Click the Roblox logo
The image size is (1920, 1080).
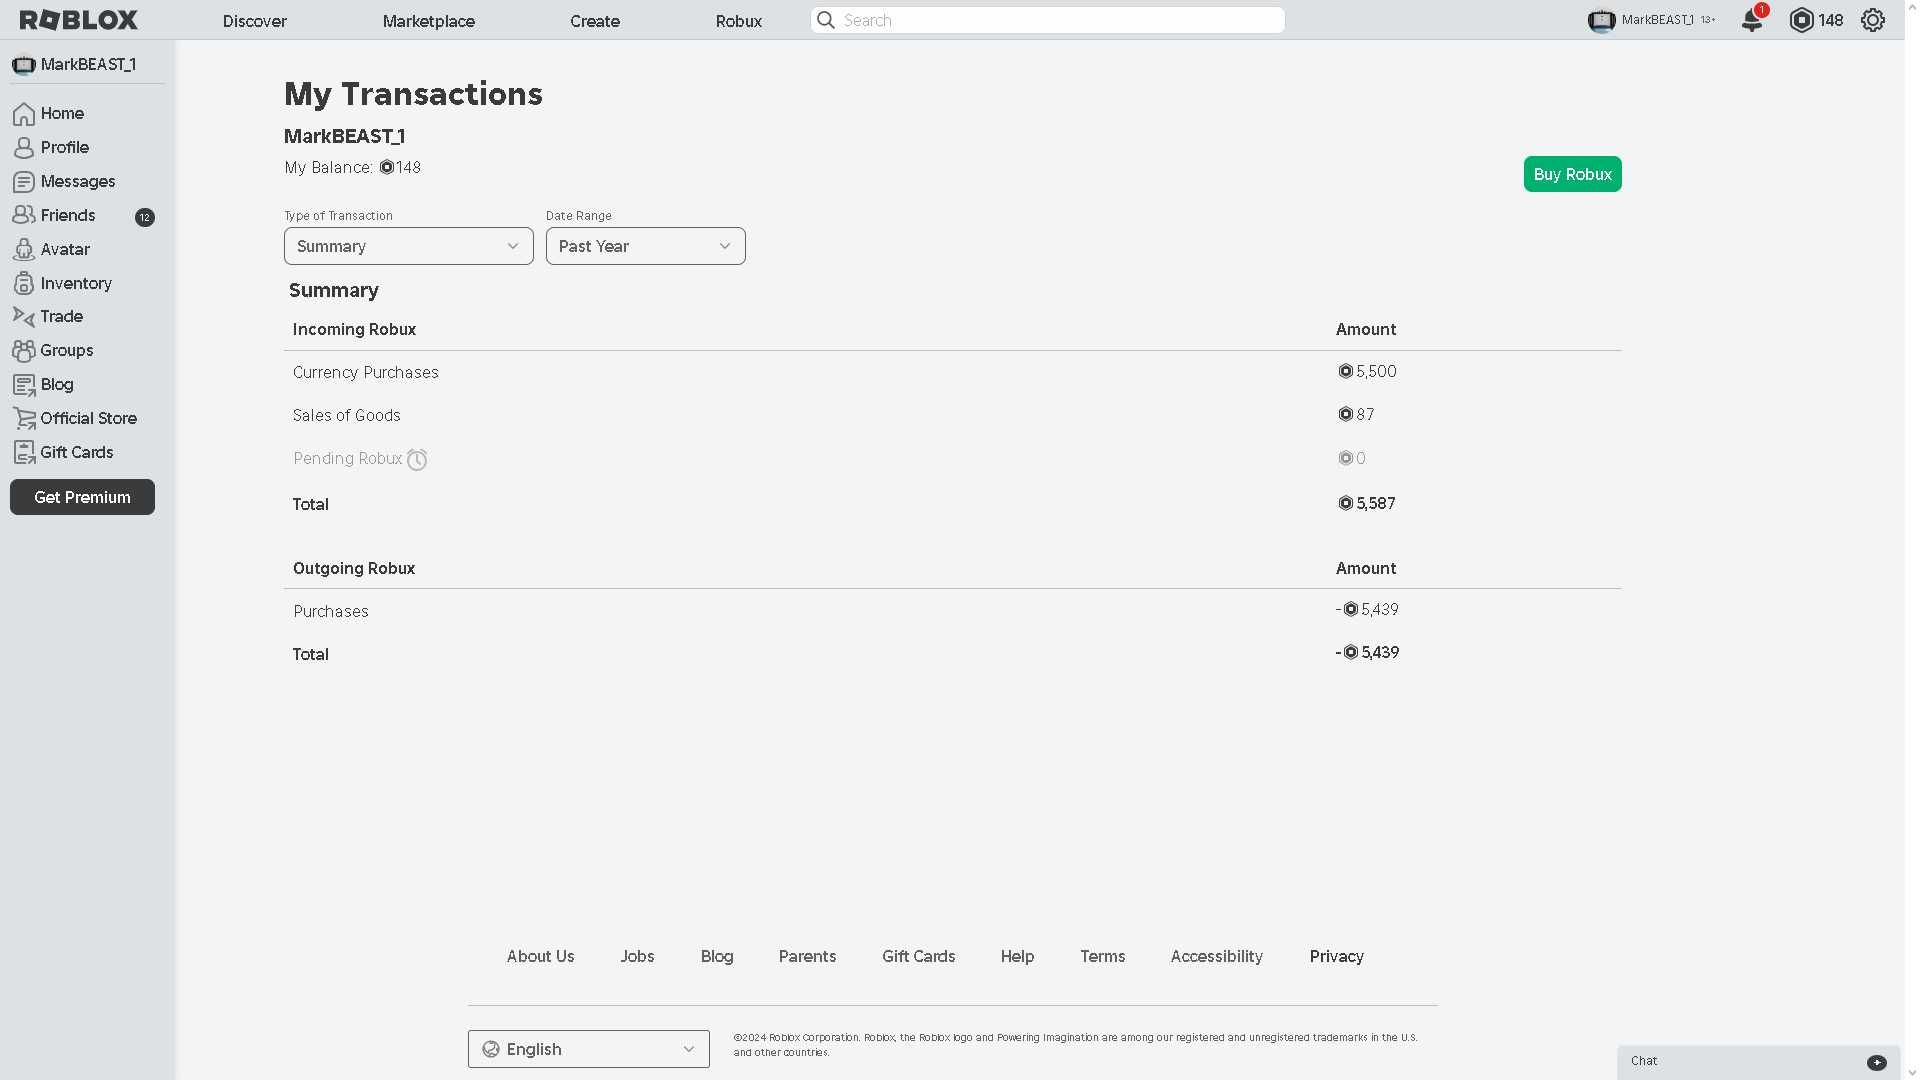coord(79,20)
